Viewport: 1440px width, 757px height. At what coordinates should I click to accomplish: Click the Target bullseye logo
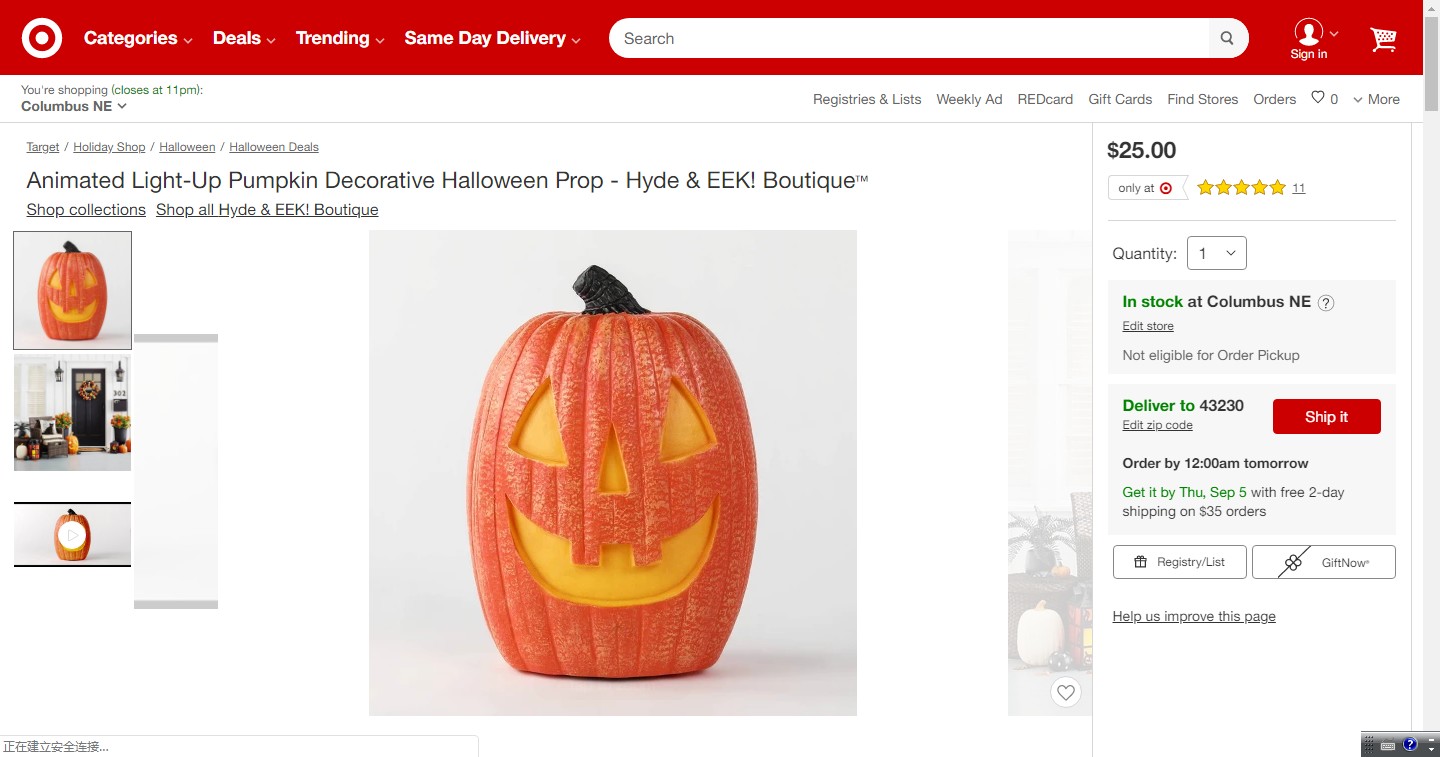pyautogui.click(x=42, y=38)
